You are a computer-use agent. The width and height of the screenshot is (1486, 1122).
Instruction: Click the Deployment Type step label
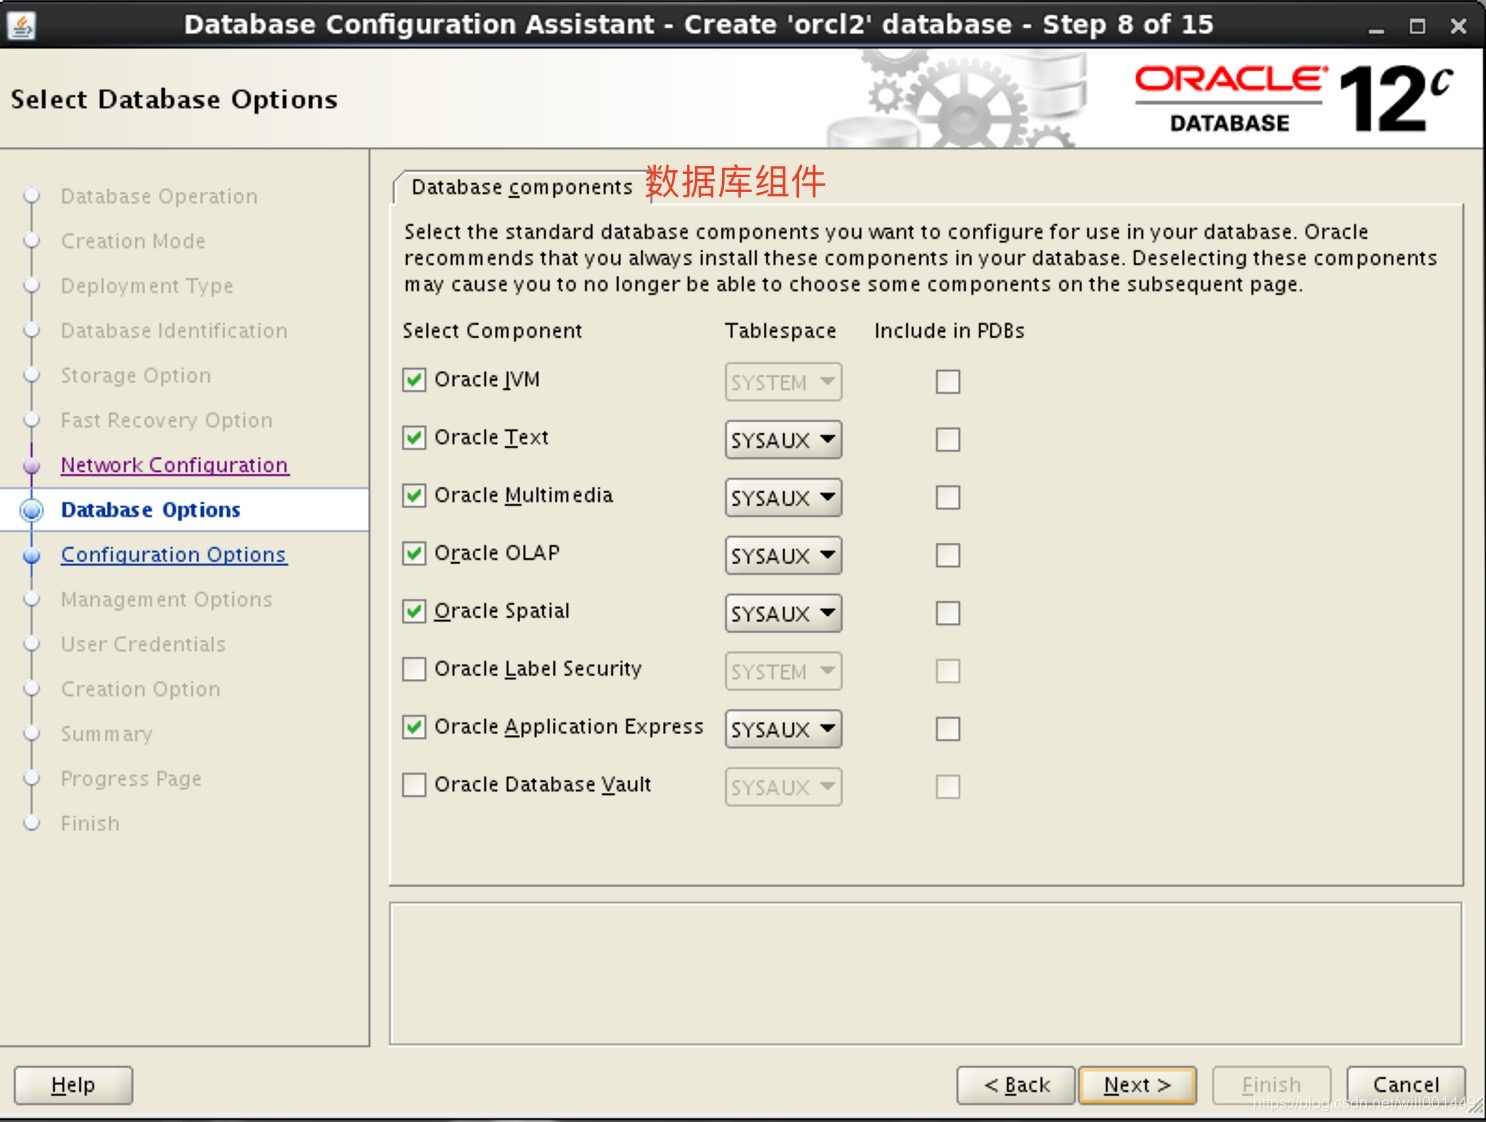click(x=147, y=286)
